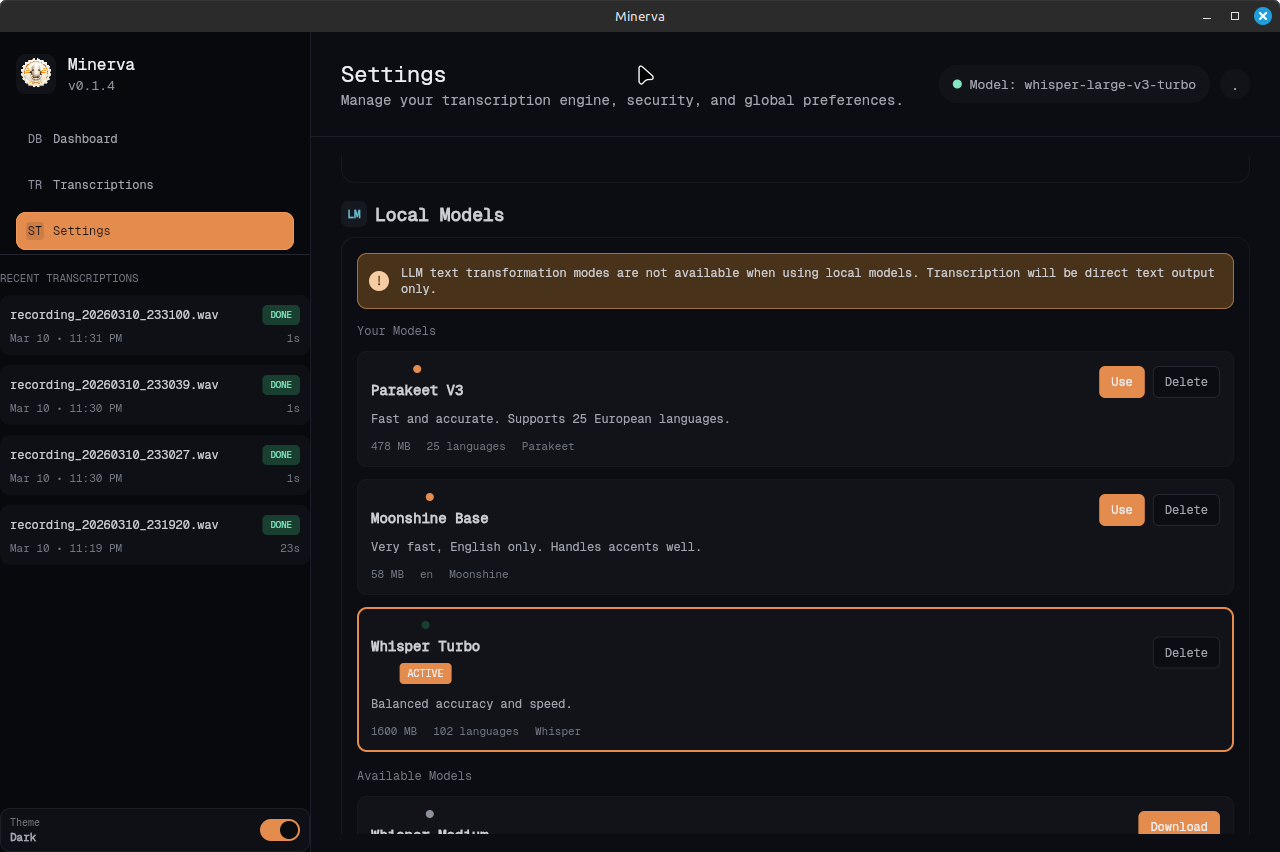
Task: Delete the Moonshine Base model
Action: (x=1186, y=509)
